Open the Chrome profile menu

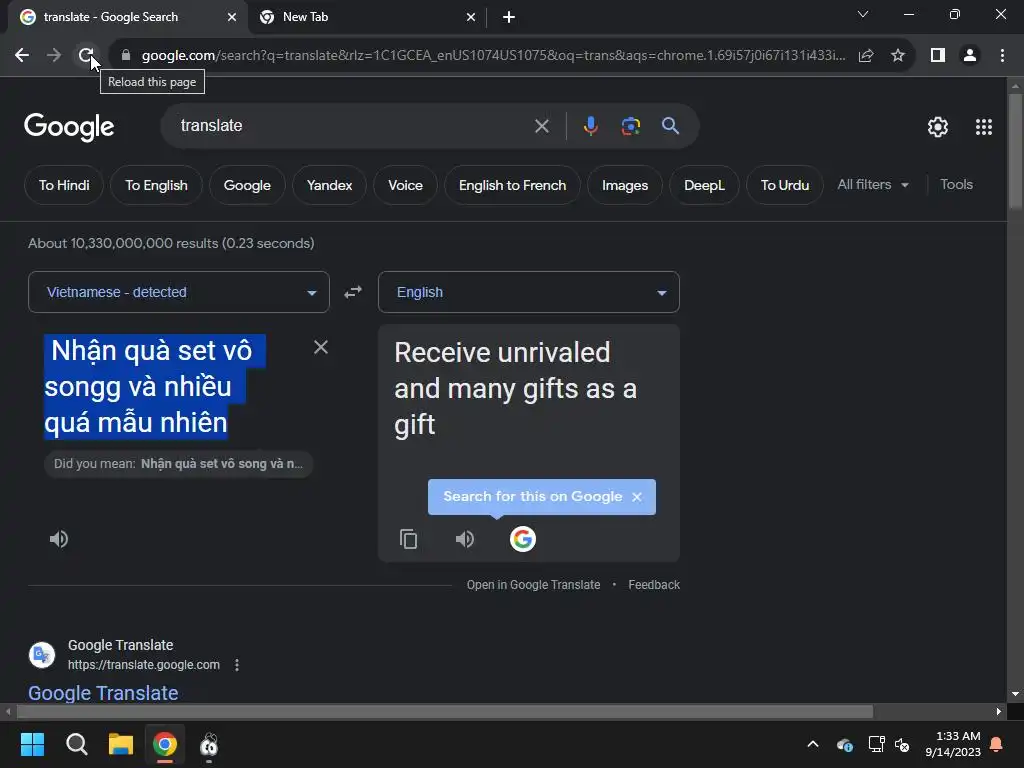[970, 56]
